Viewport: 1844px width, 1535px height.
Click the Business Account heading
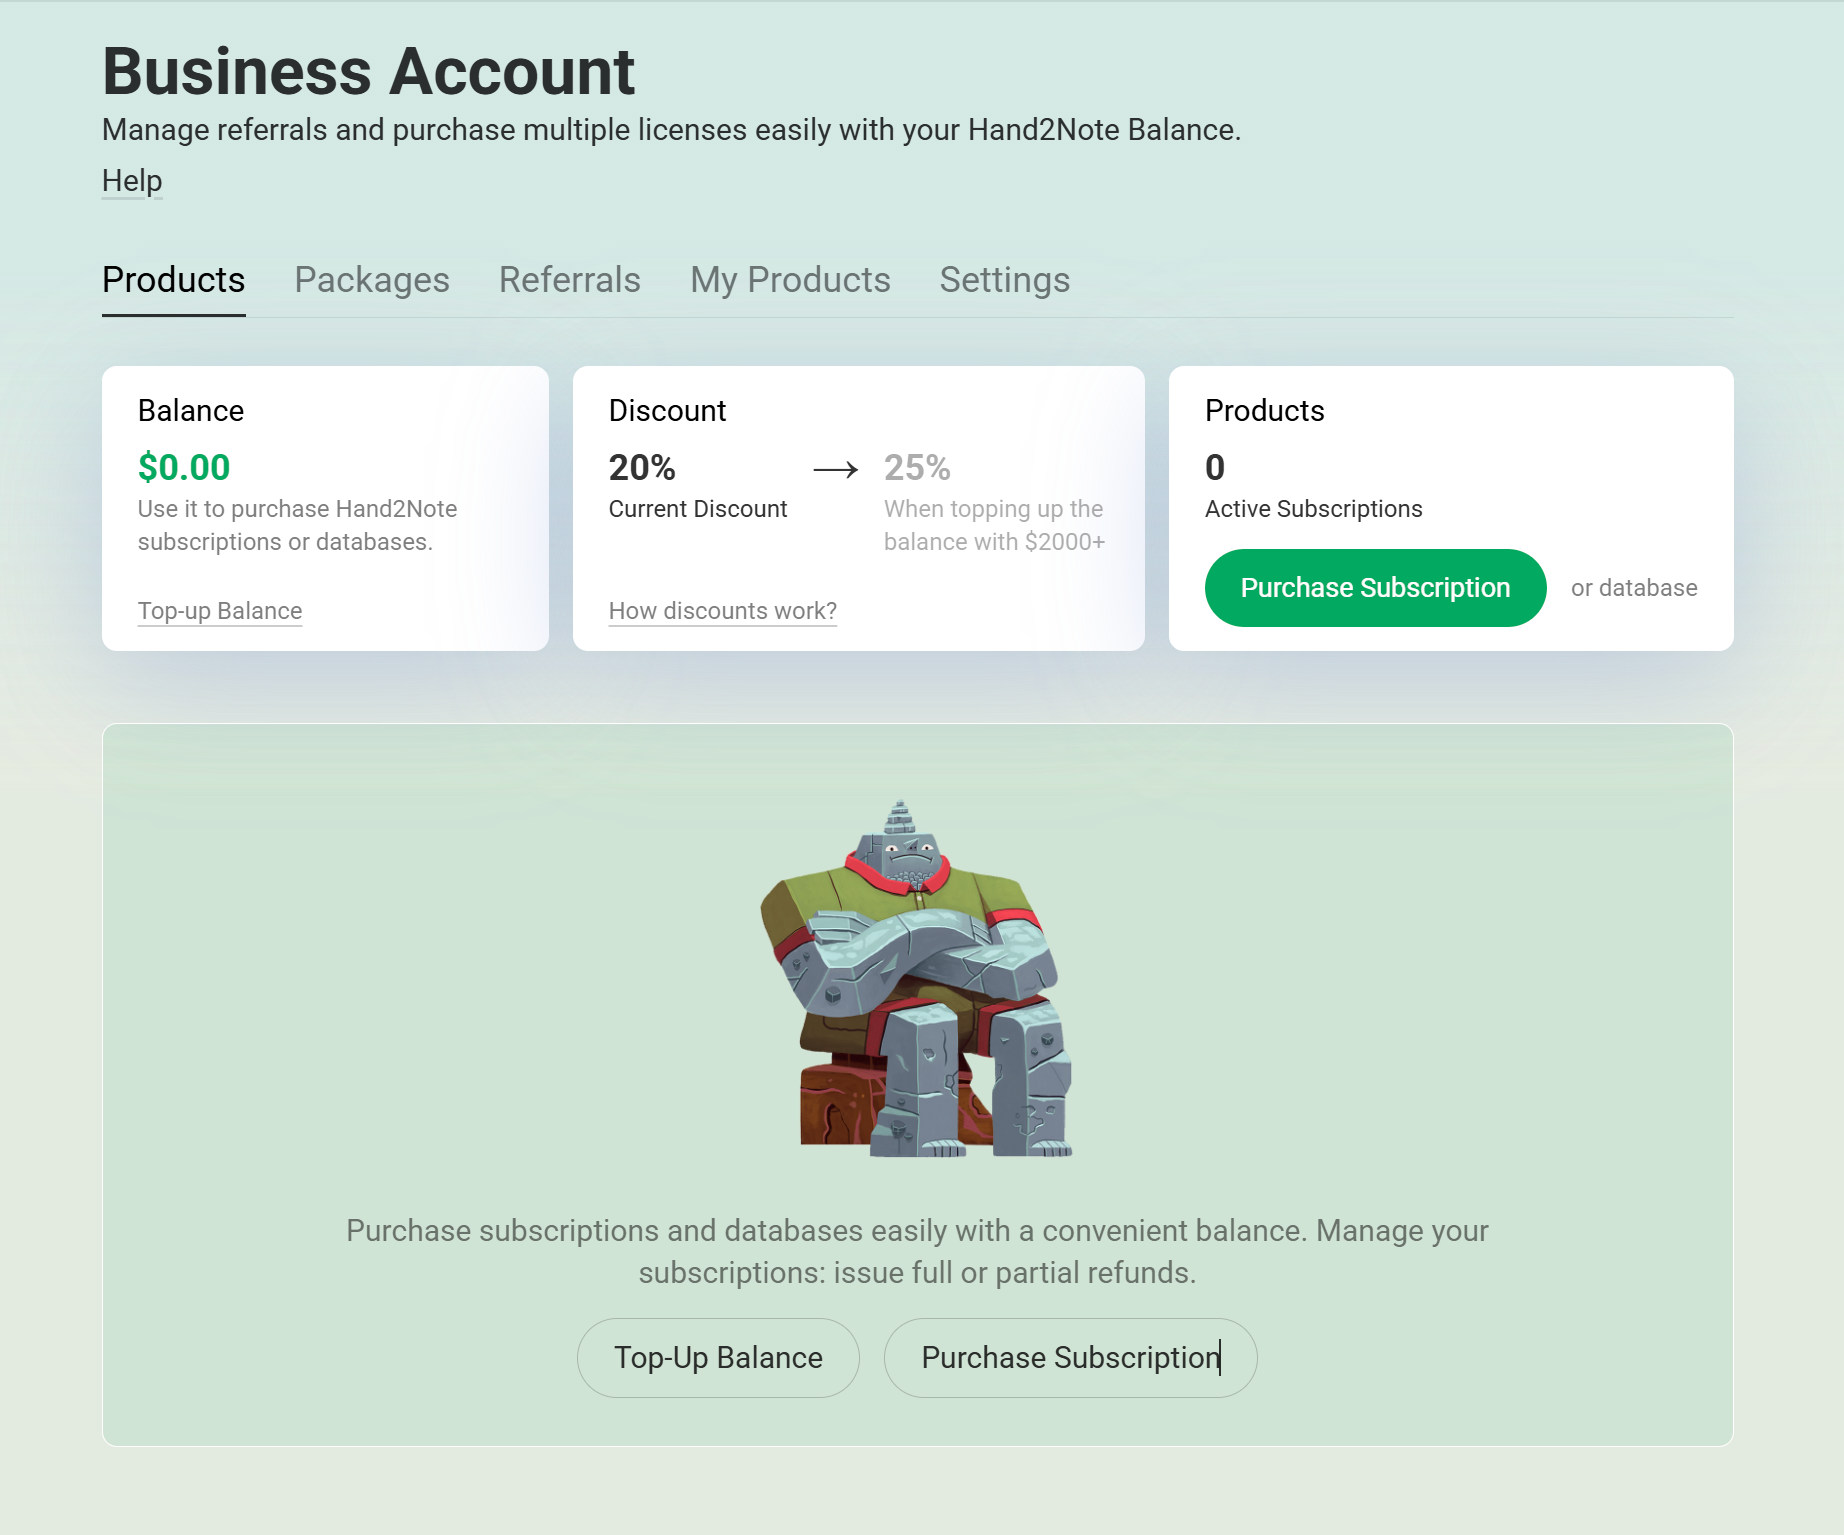[x=369, y=72]
